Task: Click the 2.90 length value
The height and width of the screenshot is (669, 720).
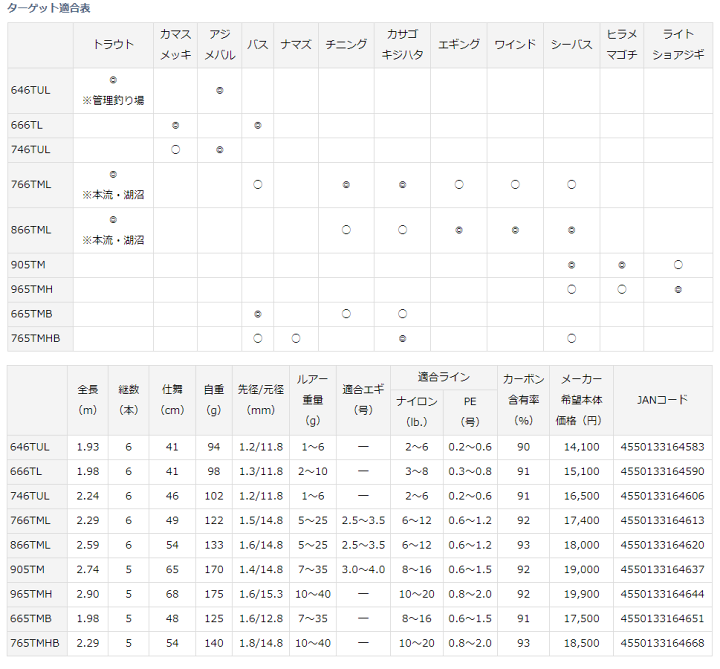Action: [x=88, y=594]
